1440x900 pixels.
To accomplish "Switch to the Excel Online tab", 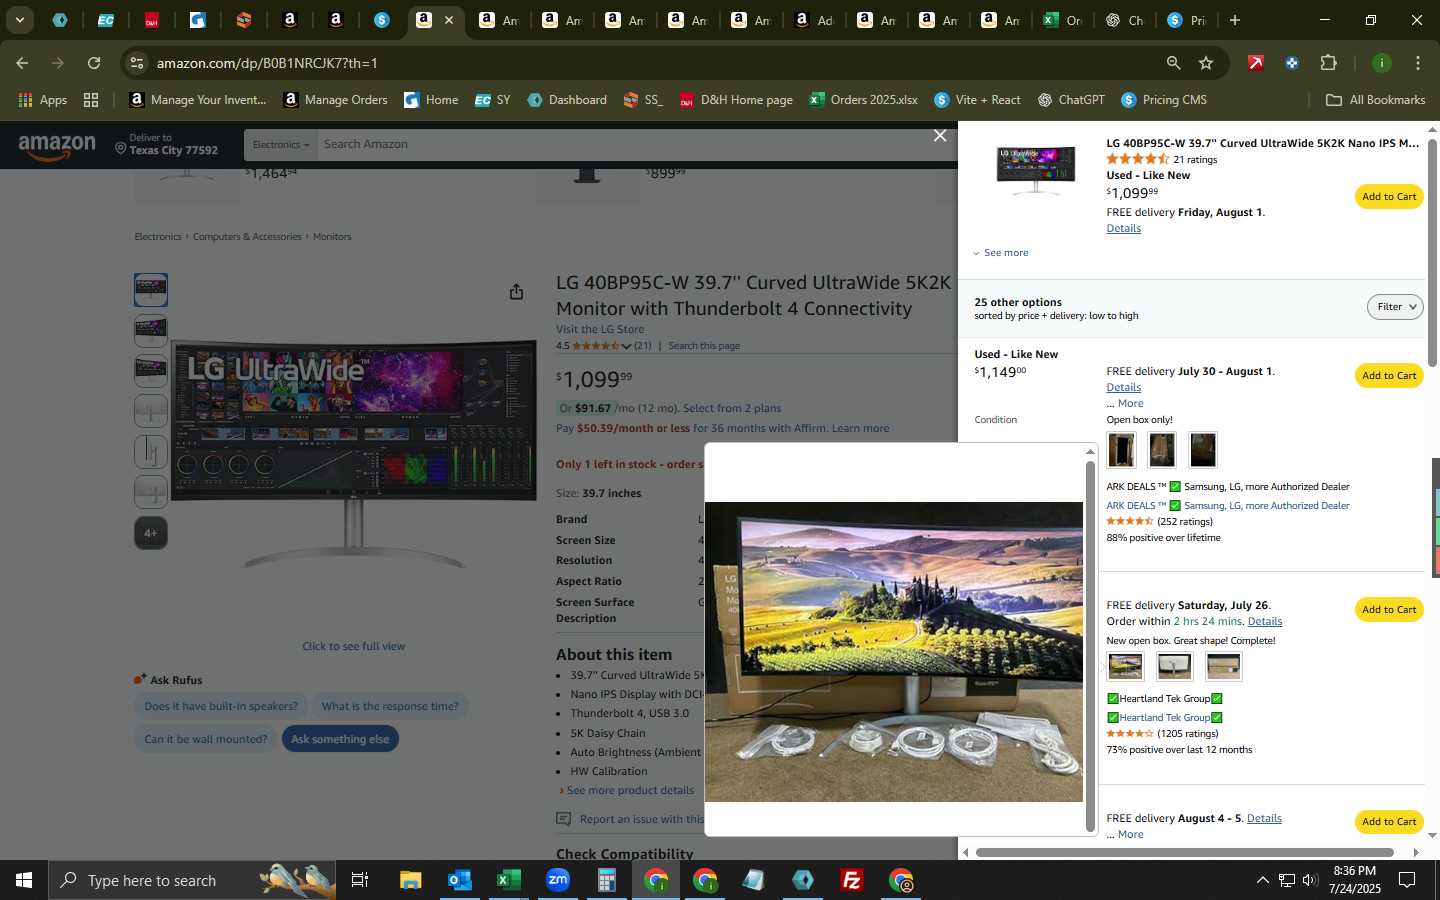I will 1062,20.
